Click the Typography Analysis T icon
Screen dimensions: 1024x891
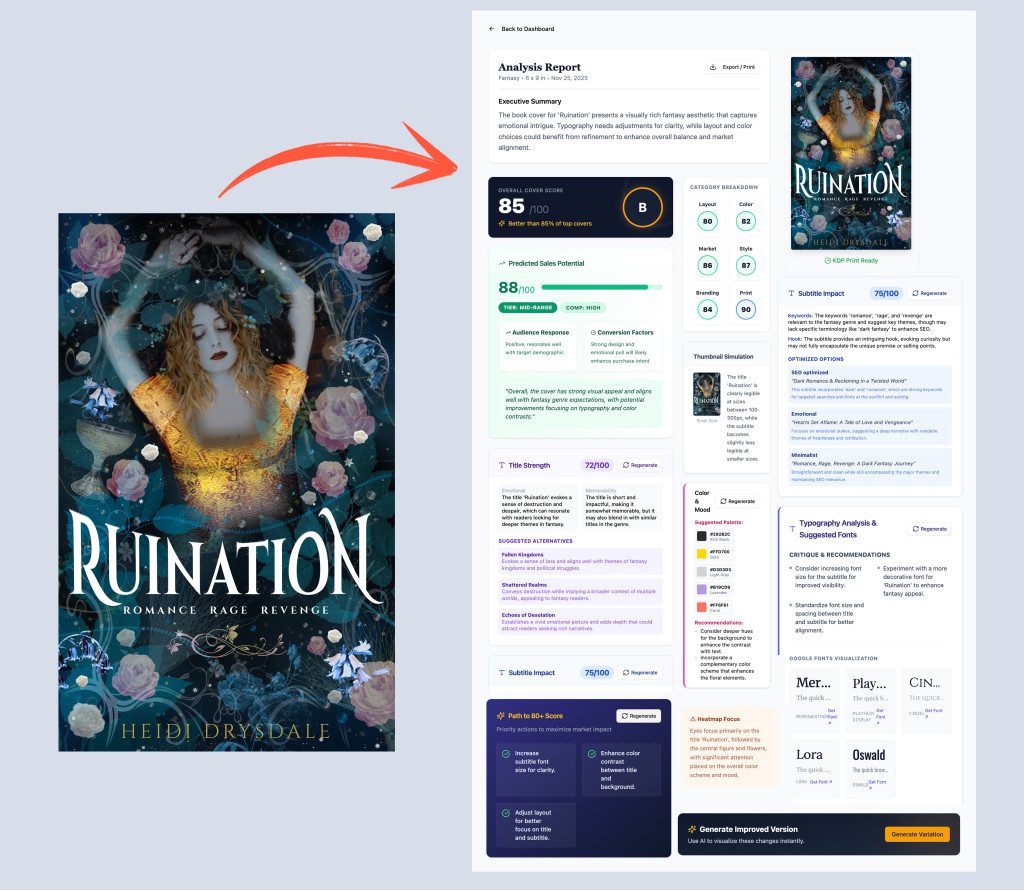pyautogui.click(x=793, y=523)
